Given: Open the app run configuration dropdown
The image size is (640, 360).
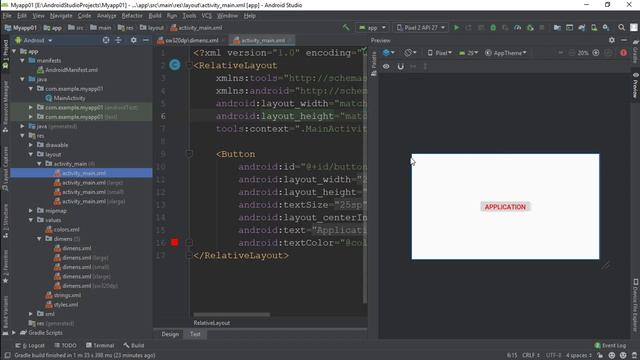Looking at the screenshot, I should tap(372, 28).
